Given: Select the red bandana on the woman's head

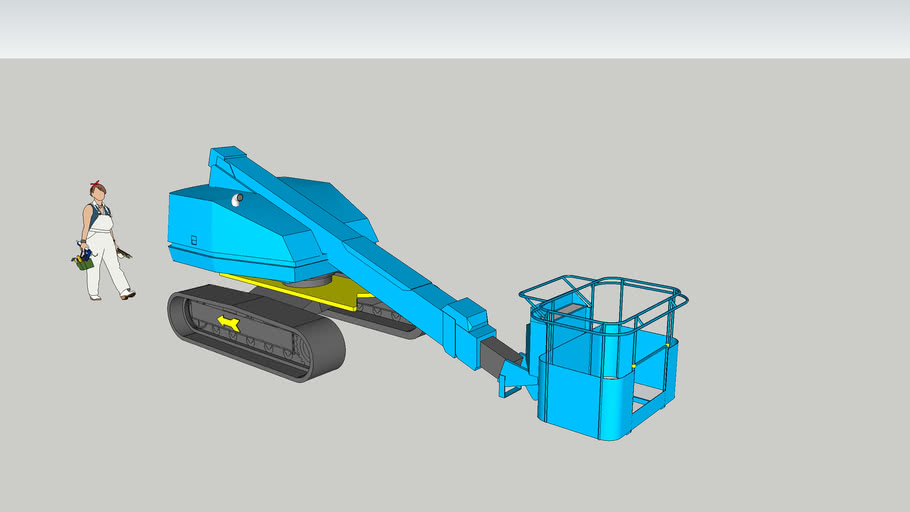Looking at the screenshot, I should point(97,186).
